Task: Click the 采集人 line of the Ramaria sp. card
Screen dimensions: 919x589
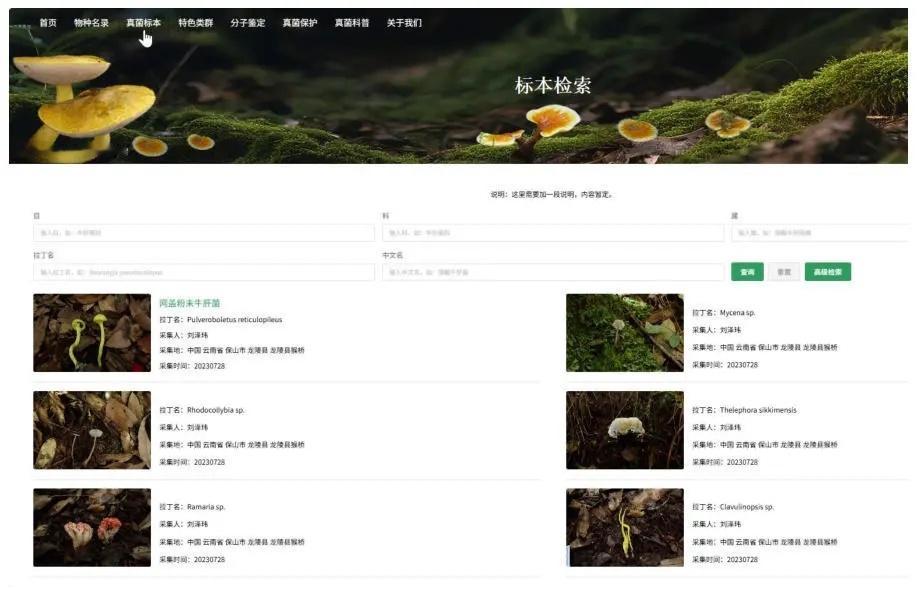Action: (x=183, y=525)
